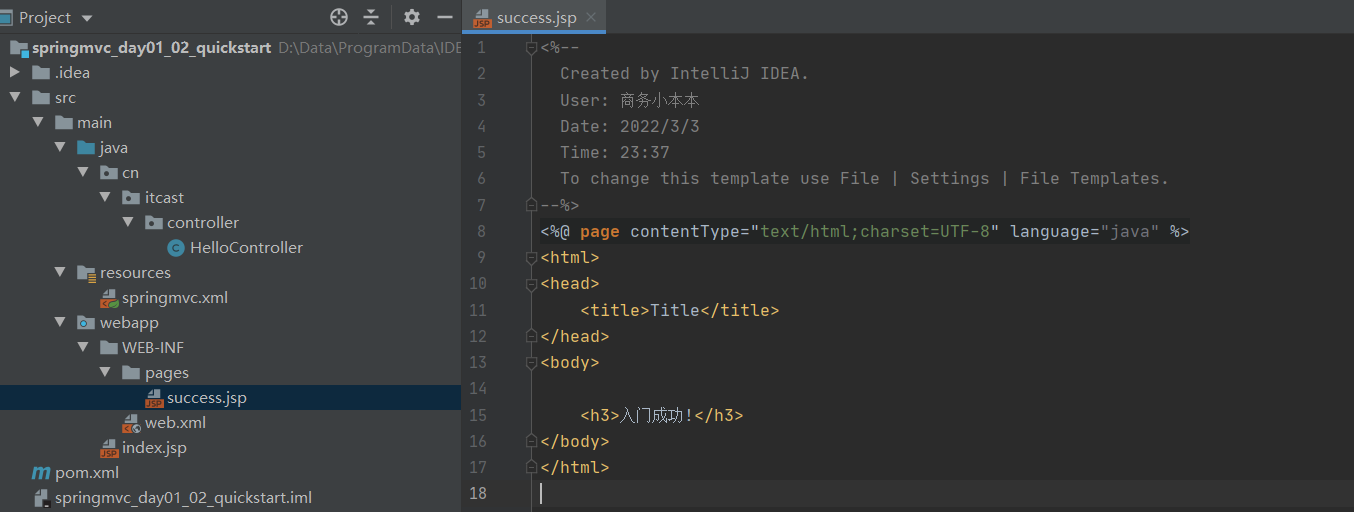The height and width of the screenshot is (512, 1354).
Task: Click the .iml module file icon
Action: coord(41,498)
